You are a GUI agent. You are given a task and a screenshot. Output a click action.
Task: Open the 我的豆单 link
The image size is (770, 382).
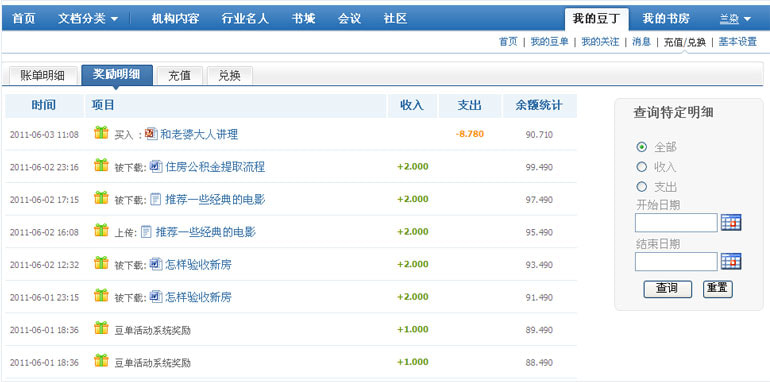[550, 42]
